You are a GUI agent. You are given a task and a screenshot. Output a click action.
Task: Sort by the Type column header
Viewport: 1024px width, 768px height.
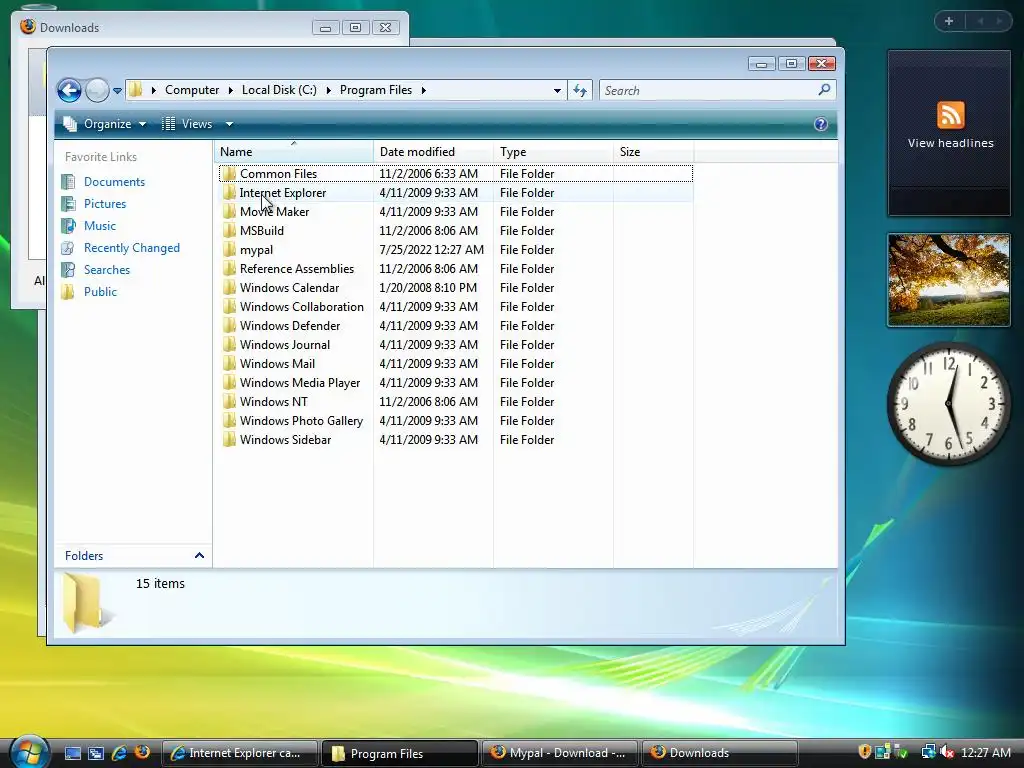tap(553, 152)
